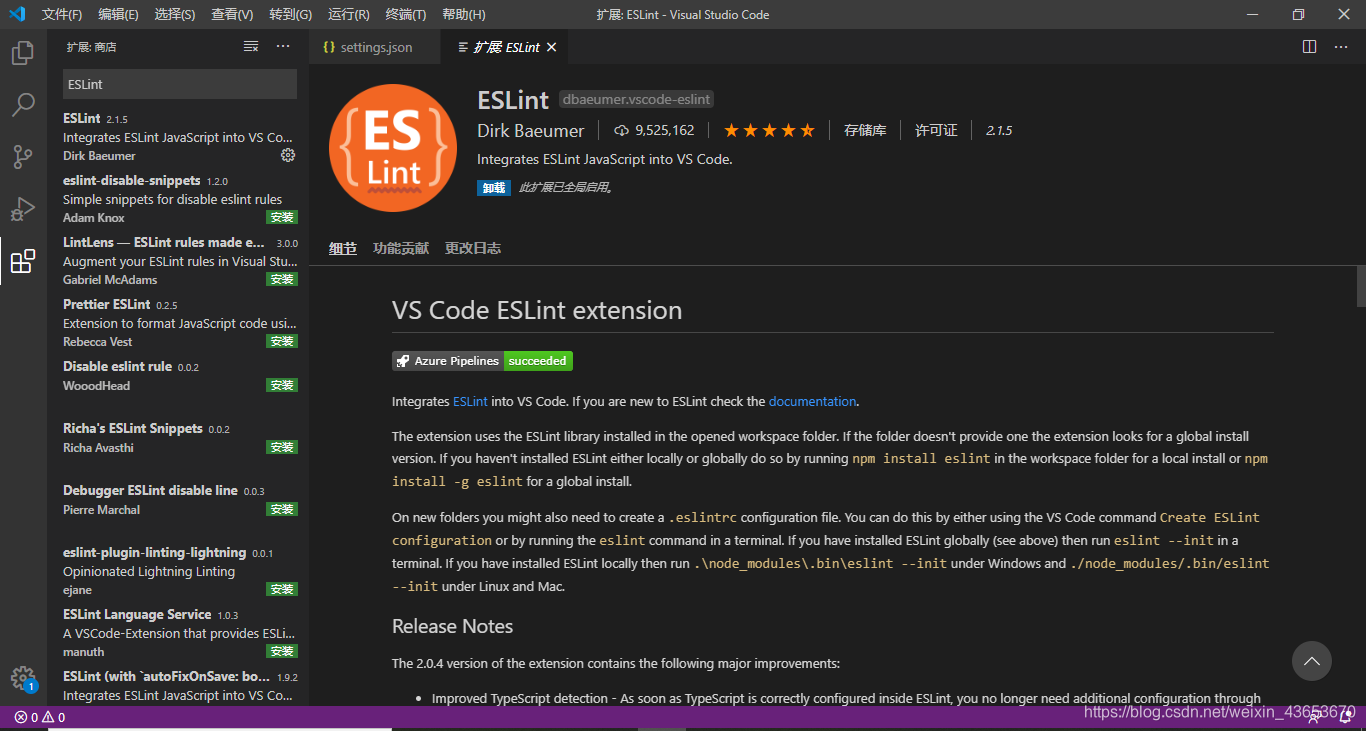Open the 编辑(E) menu
The height and width of the screenshot is (731, 1366).
tap(119, 14)
